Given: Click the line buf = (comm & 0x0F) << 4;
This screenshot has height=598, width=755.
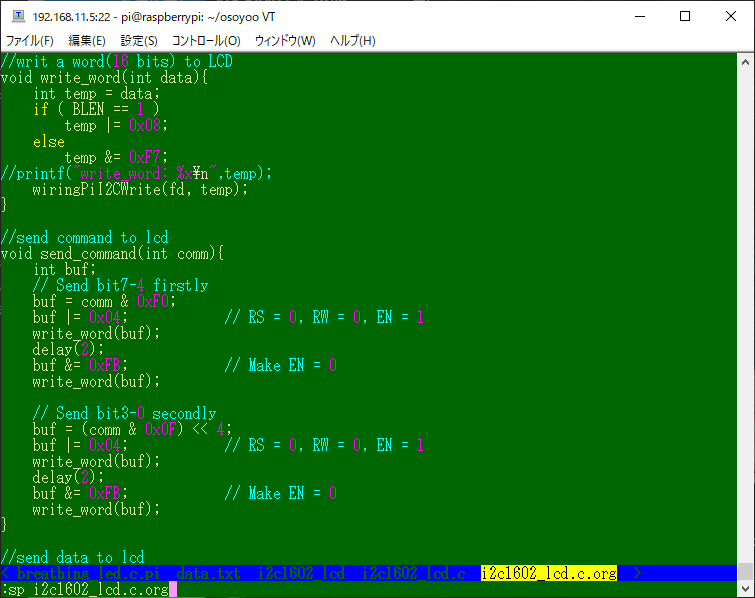Looking at the screenshot, I should (132, 429).
